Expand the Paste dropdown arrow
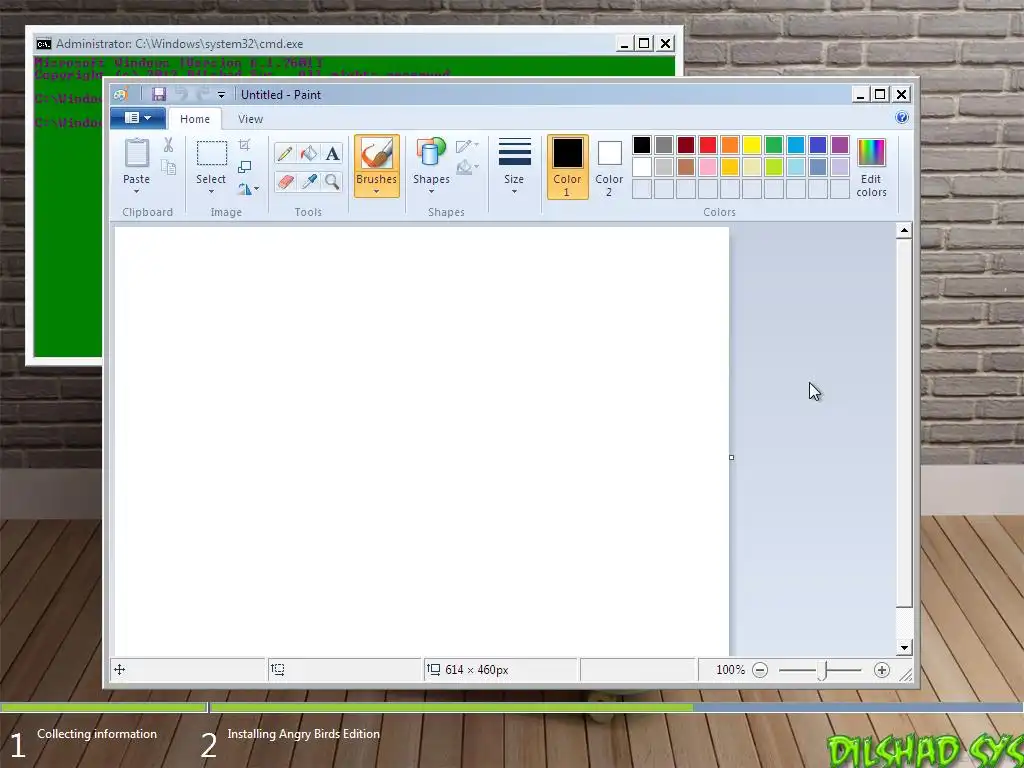 pos(136,191)
